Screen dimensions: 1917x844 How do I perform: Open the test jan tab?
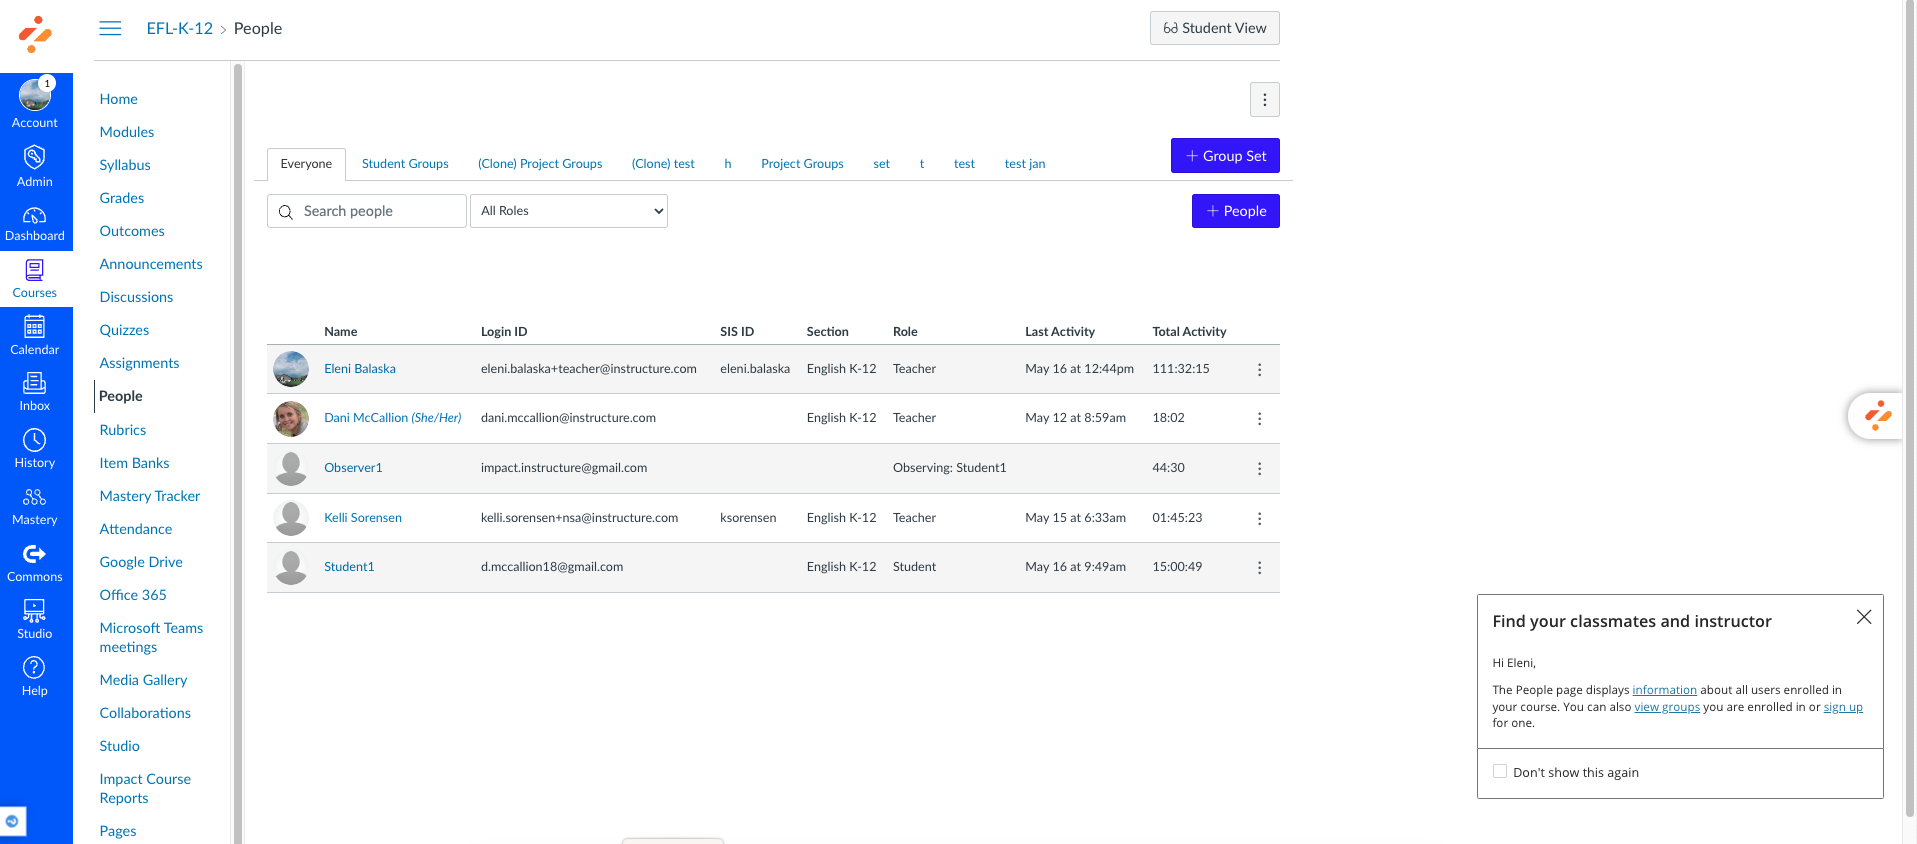pos(1025,164)
